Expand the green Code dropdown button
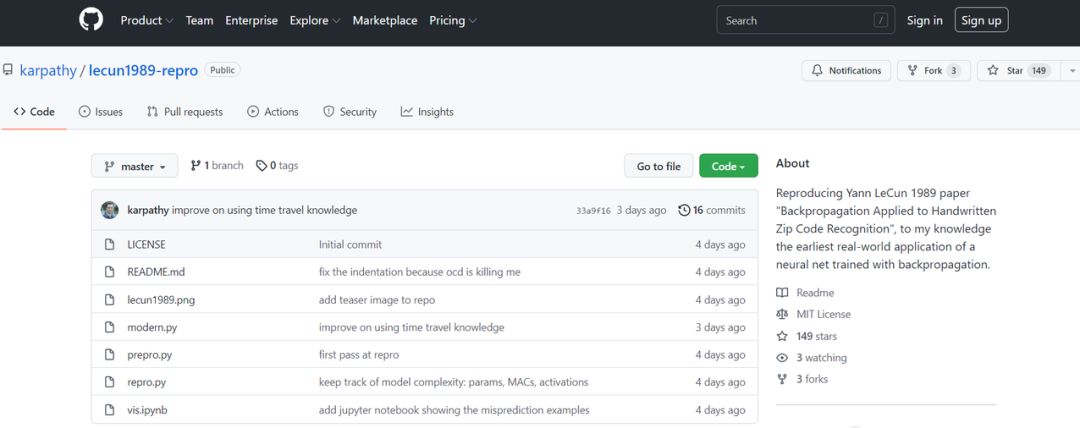The height and width of the screenshot is (428, 1080). (728, 166)
